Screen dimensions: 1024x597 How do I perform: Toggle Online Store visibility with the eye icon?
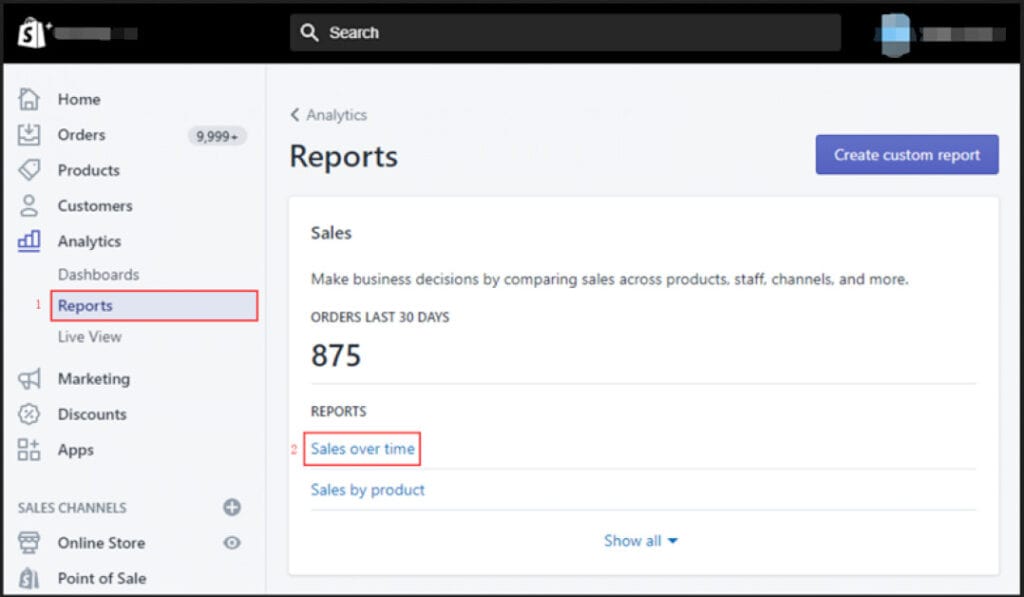[231, 543]
